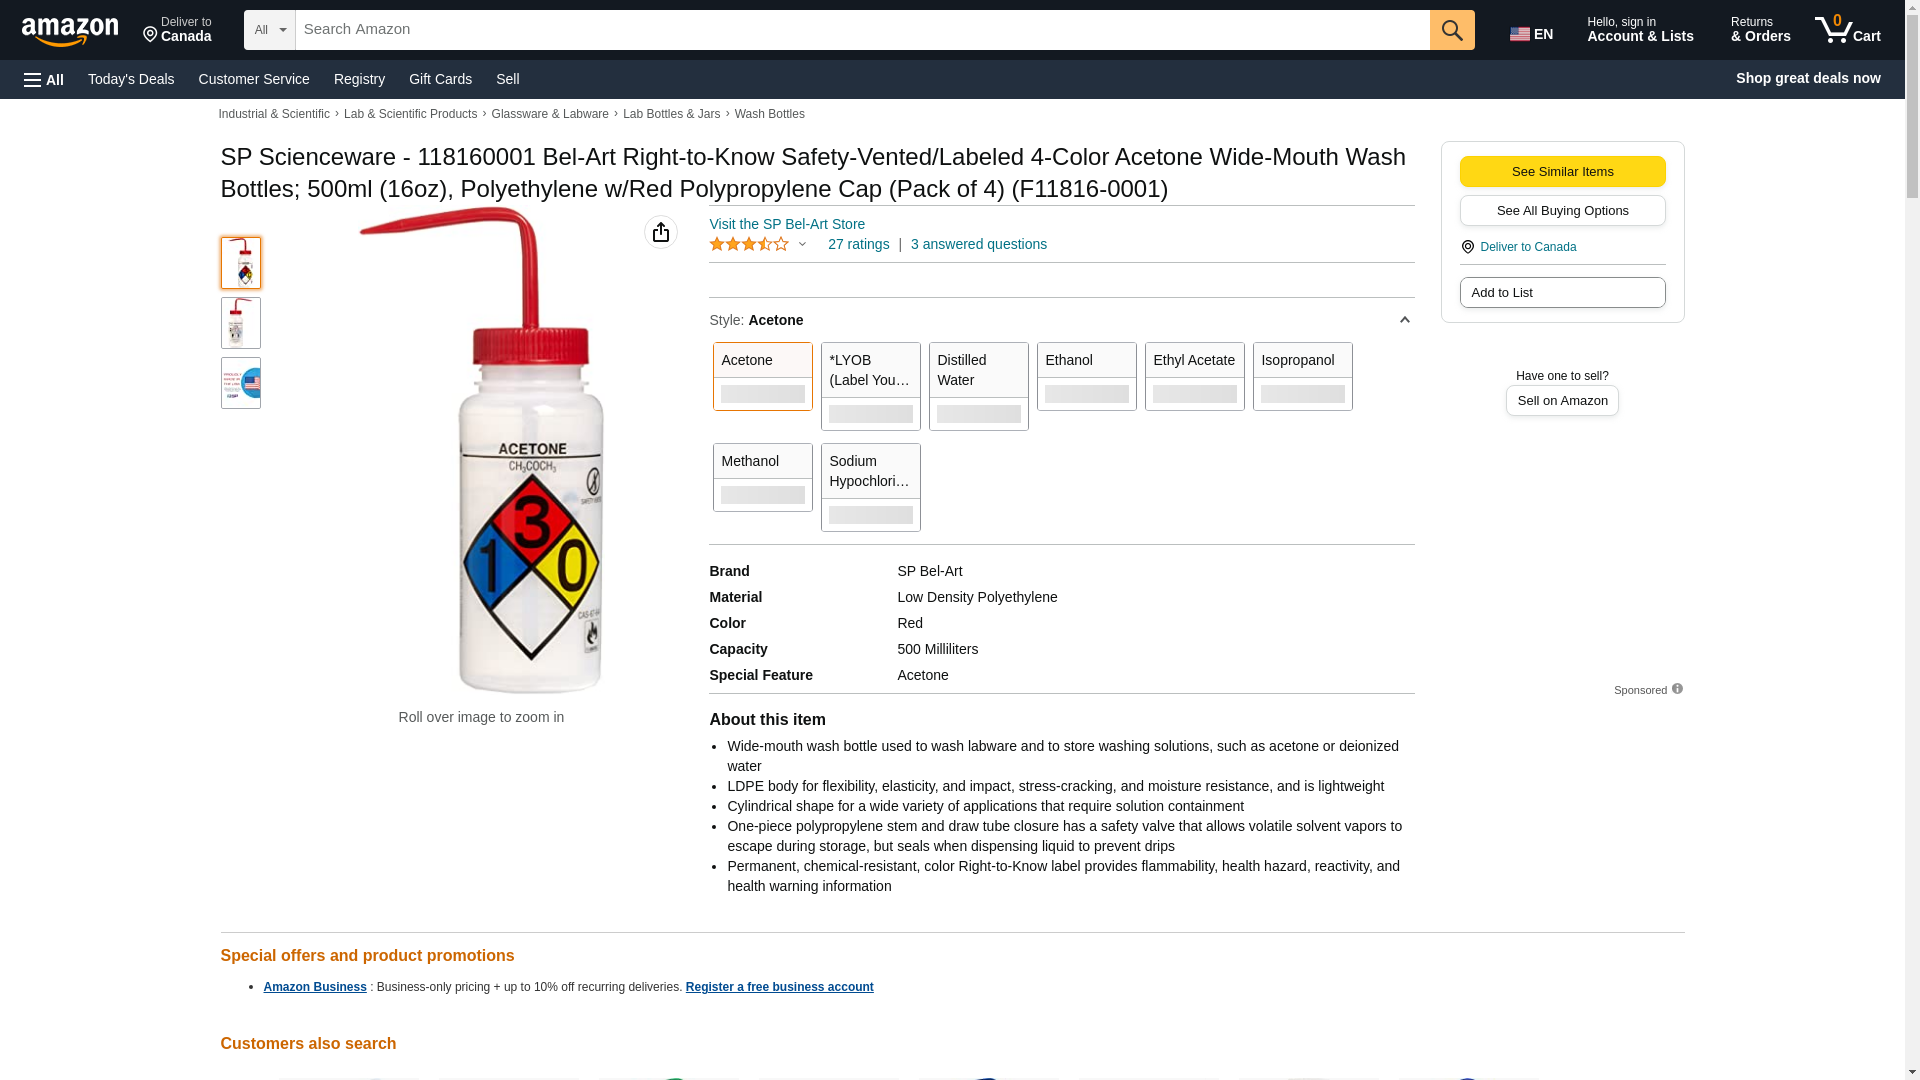
Task: Click the magnifying glass search button
Action: point(1451,30)
